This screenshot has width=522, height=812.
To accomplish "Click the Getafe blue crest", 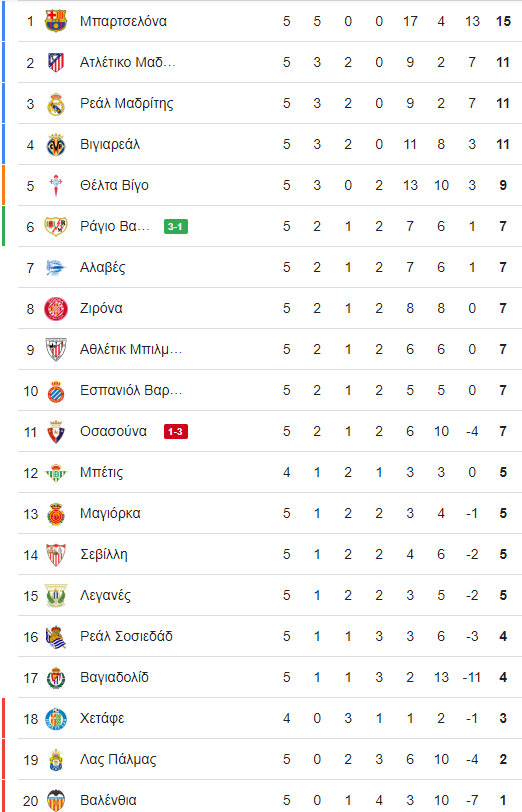I will click(56, 719).
